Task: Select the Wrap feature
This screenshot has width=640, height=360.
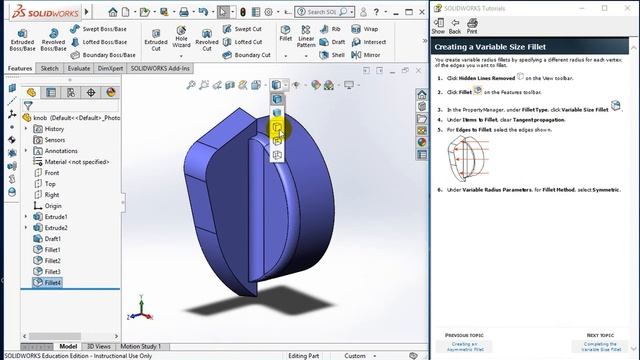Action: click(364, 29)
